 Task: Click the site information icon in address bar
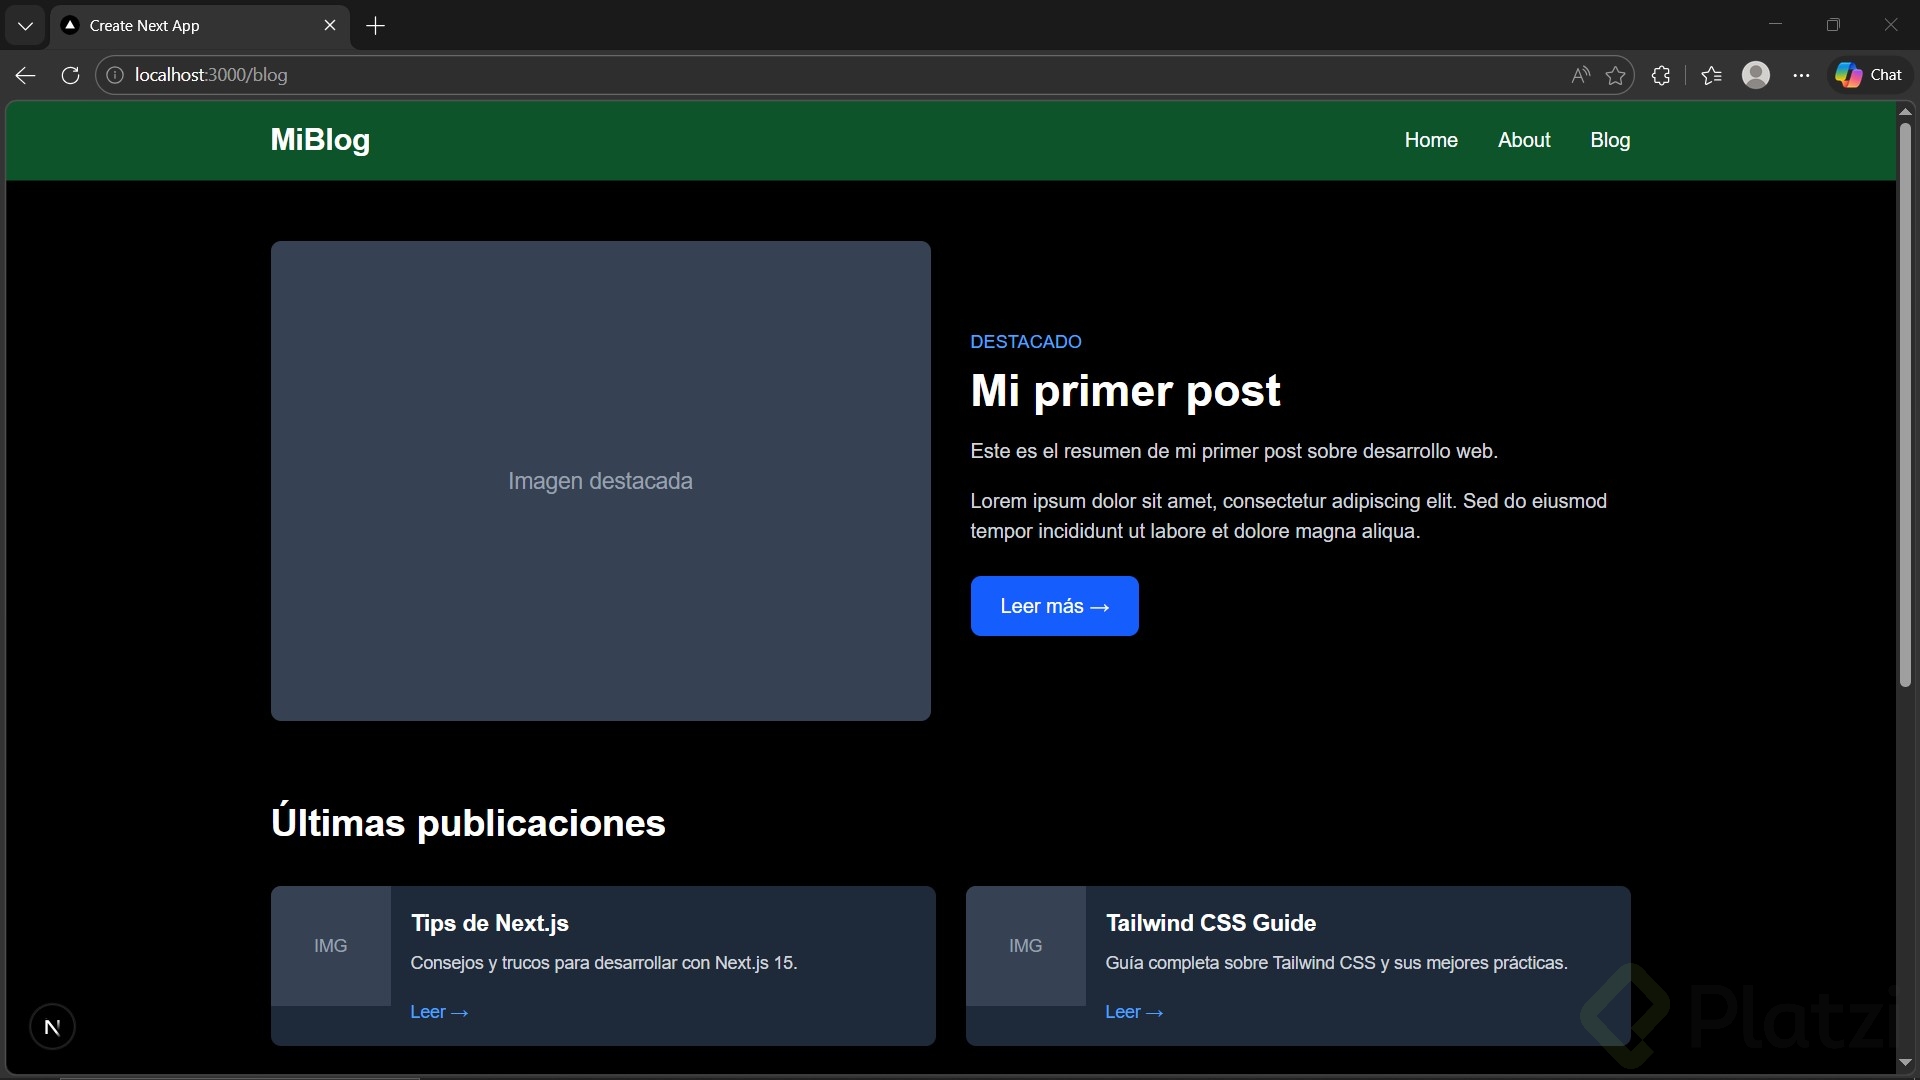[115, 75]
